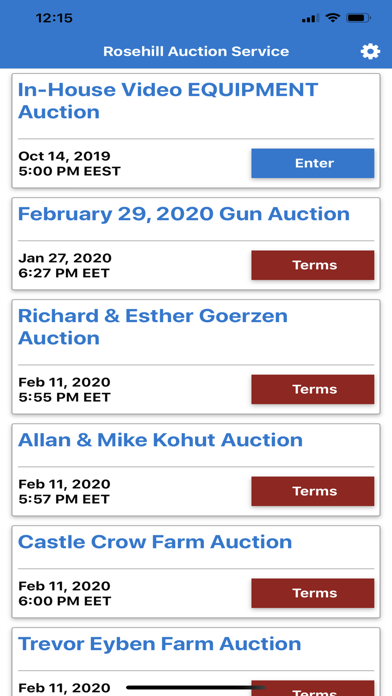
Task: Tap the 12:15 clock in status bar
Action: (x=54, y=18)
